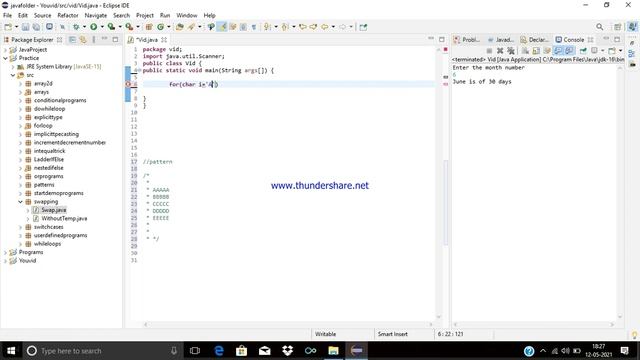Select the patterns package
640x360 pixels.
(44, 184)
